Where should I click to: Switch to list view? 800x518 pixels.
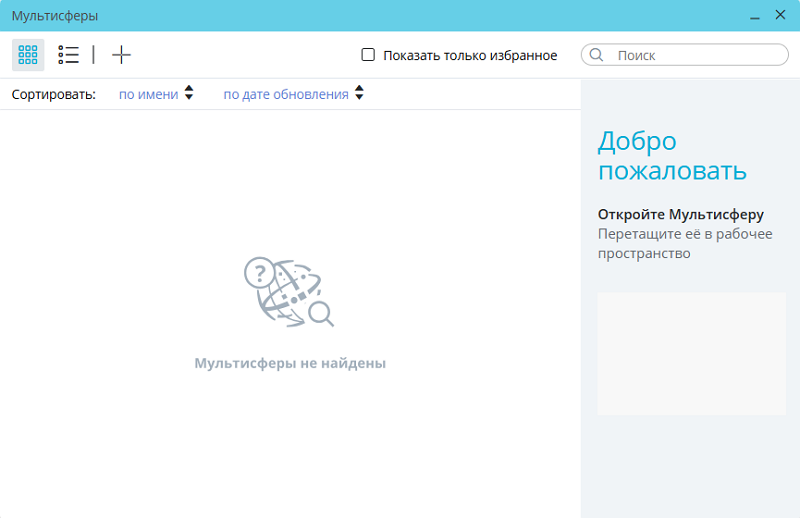tap(68, 55)
